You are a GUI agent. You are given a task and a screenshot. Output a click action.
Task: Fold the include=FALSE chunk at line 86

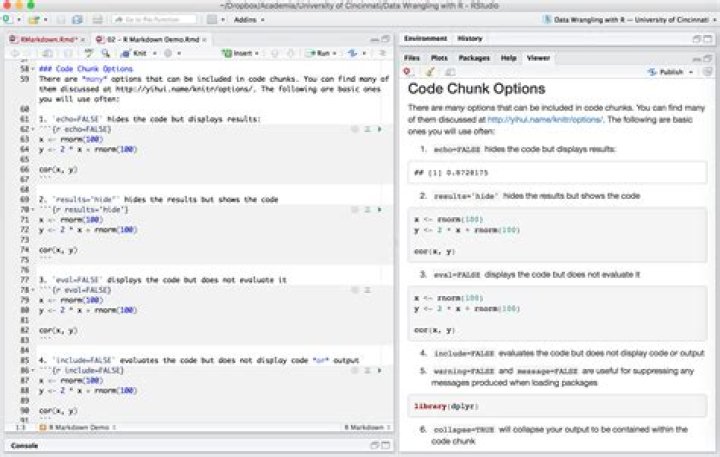tap(33, 371)
